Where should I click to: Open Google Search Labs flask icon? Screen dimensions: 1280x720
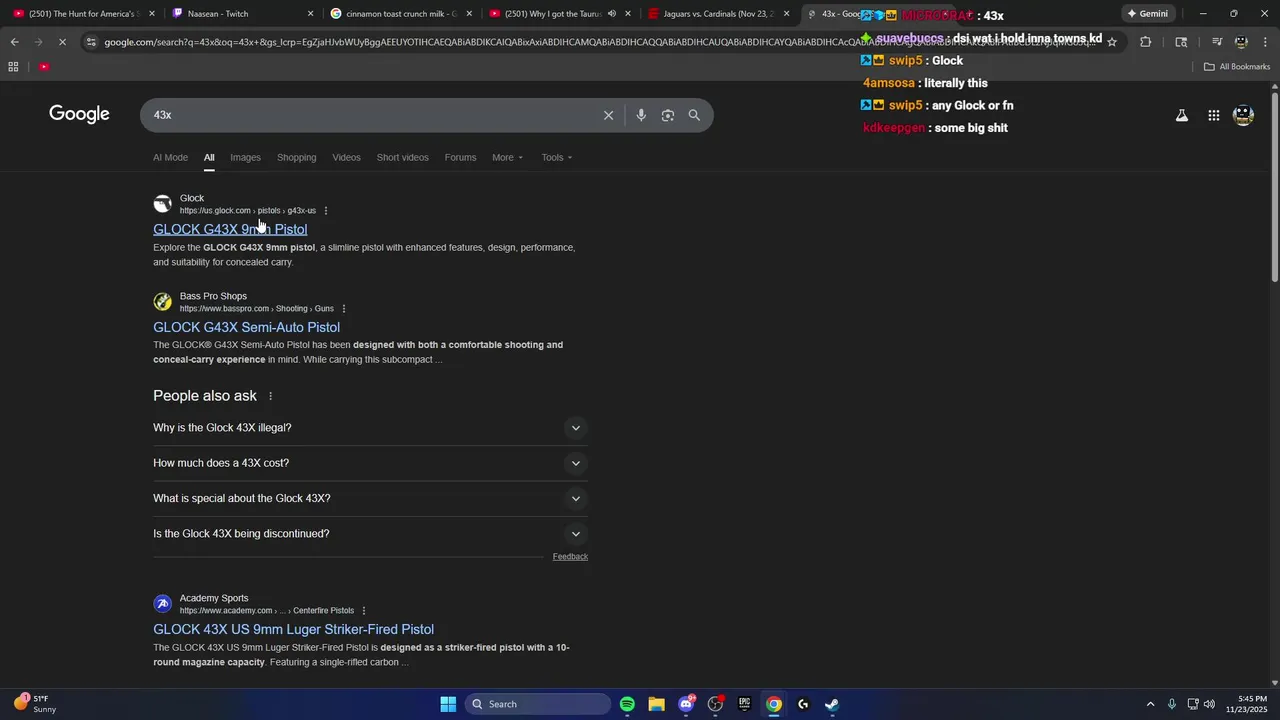pos(1182,115)
